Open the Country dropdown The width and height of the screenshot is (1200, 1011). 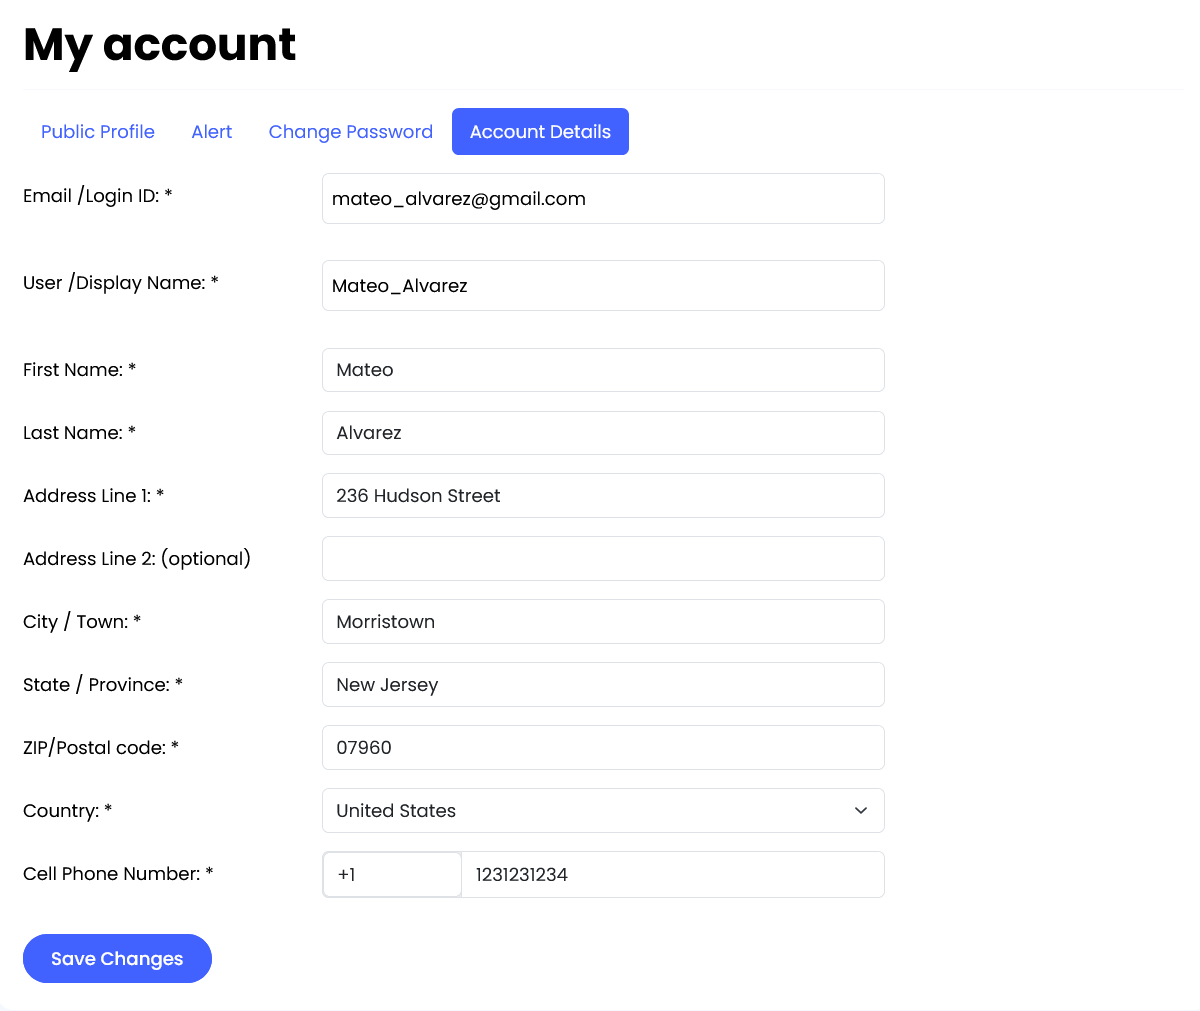click(602, 810)
